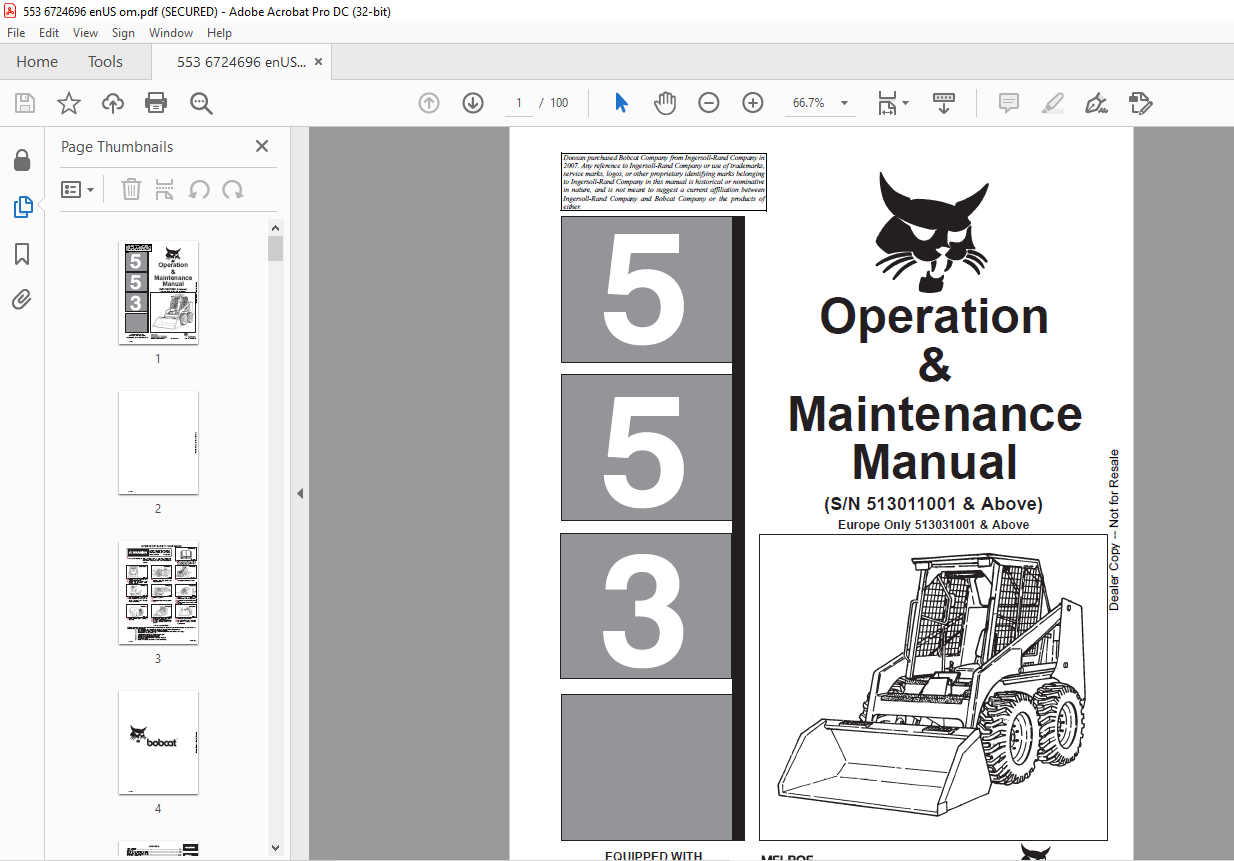Click the cloud upload icon

coord(113,103)
